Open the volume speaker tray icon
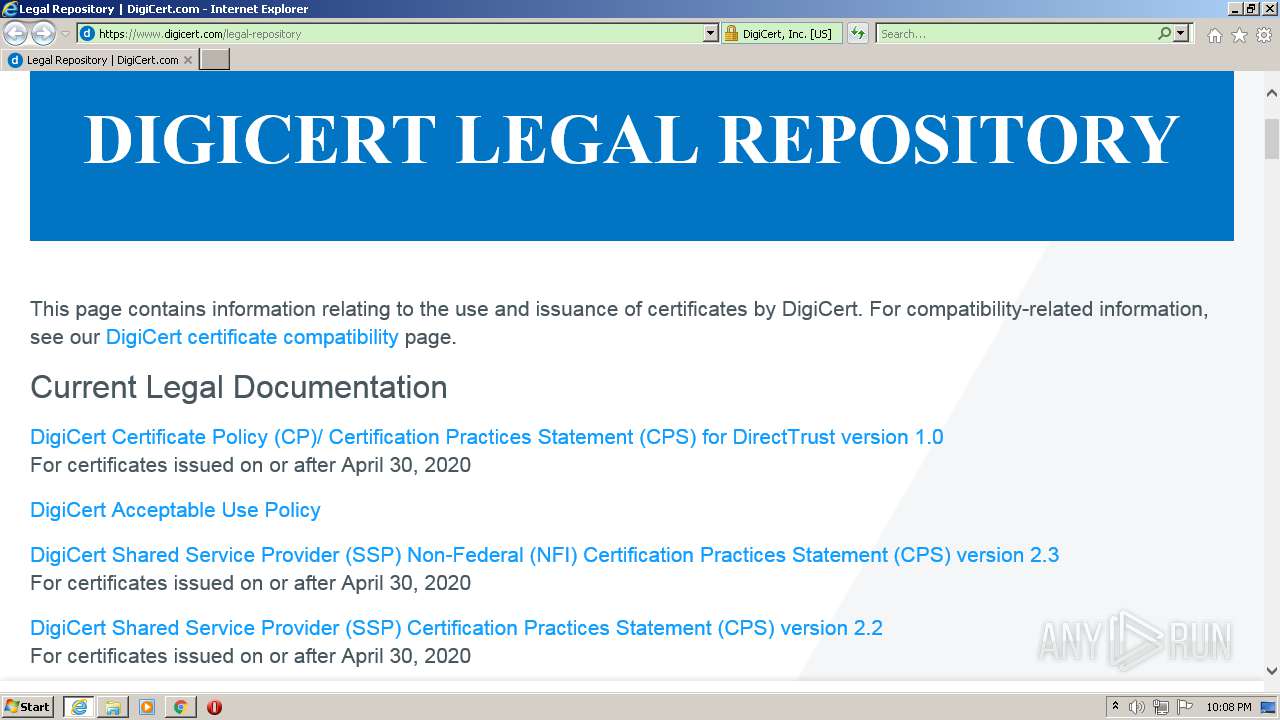Viewport: 1280px width, 720px height. pos(1137,707)
